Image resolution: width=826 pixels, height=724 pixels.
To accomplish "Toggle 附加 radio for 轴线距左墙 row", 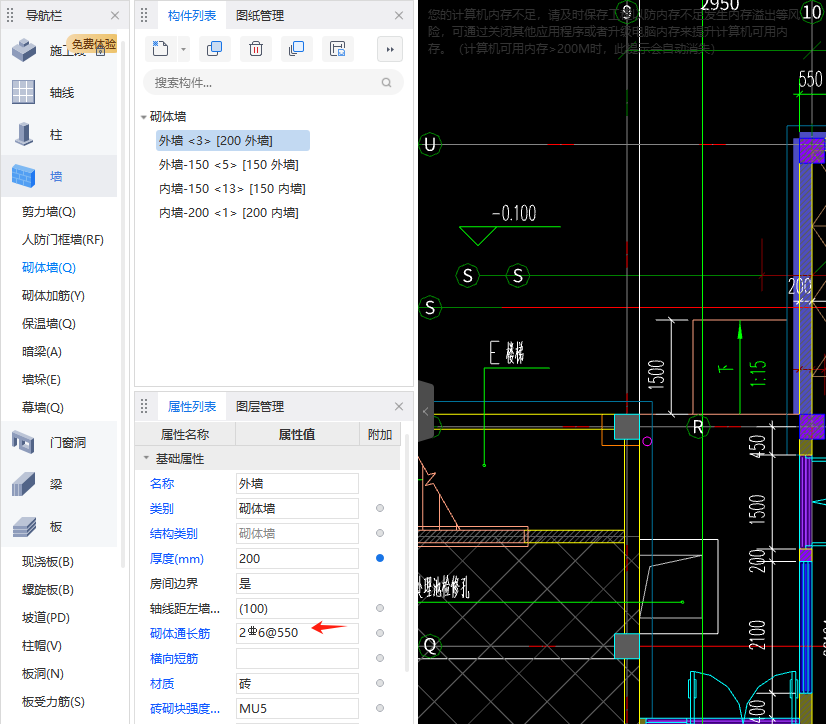I will pyautogui.click(x=380, y=608).
